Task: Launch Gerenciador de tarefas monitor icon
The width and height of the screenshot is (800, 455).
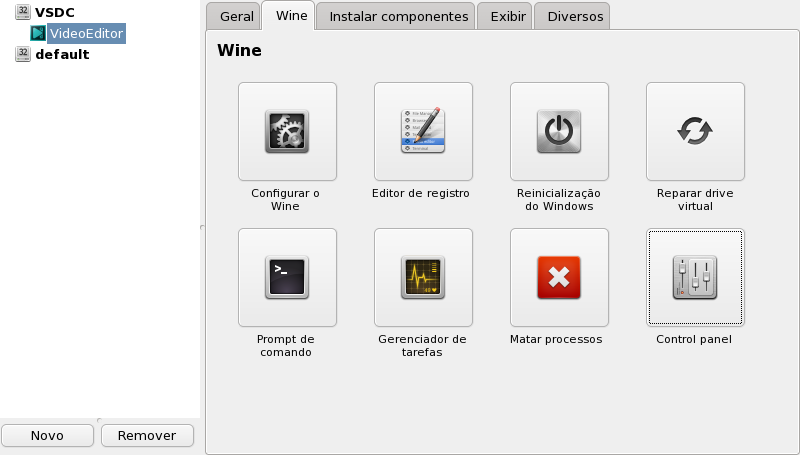Action: [x=423, y=277]
